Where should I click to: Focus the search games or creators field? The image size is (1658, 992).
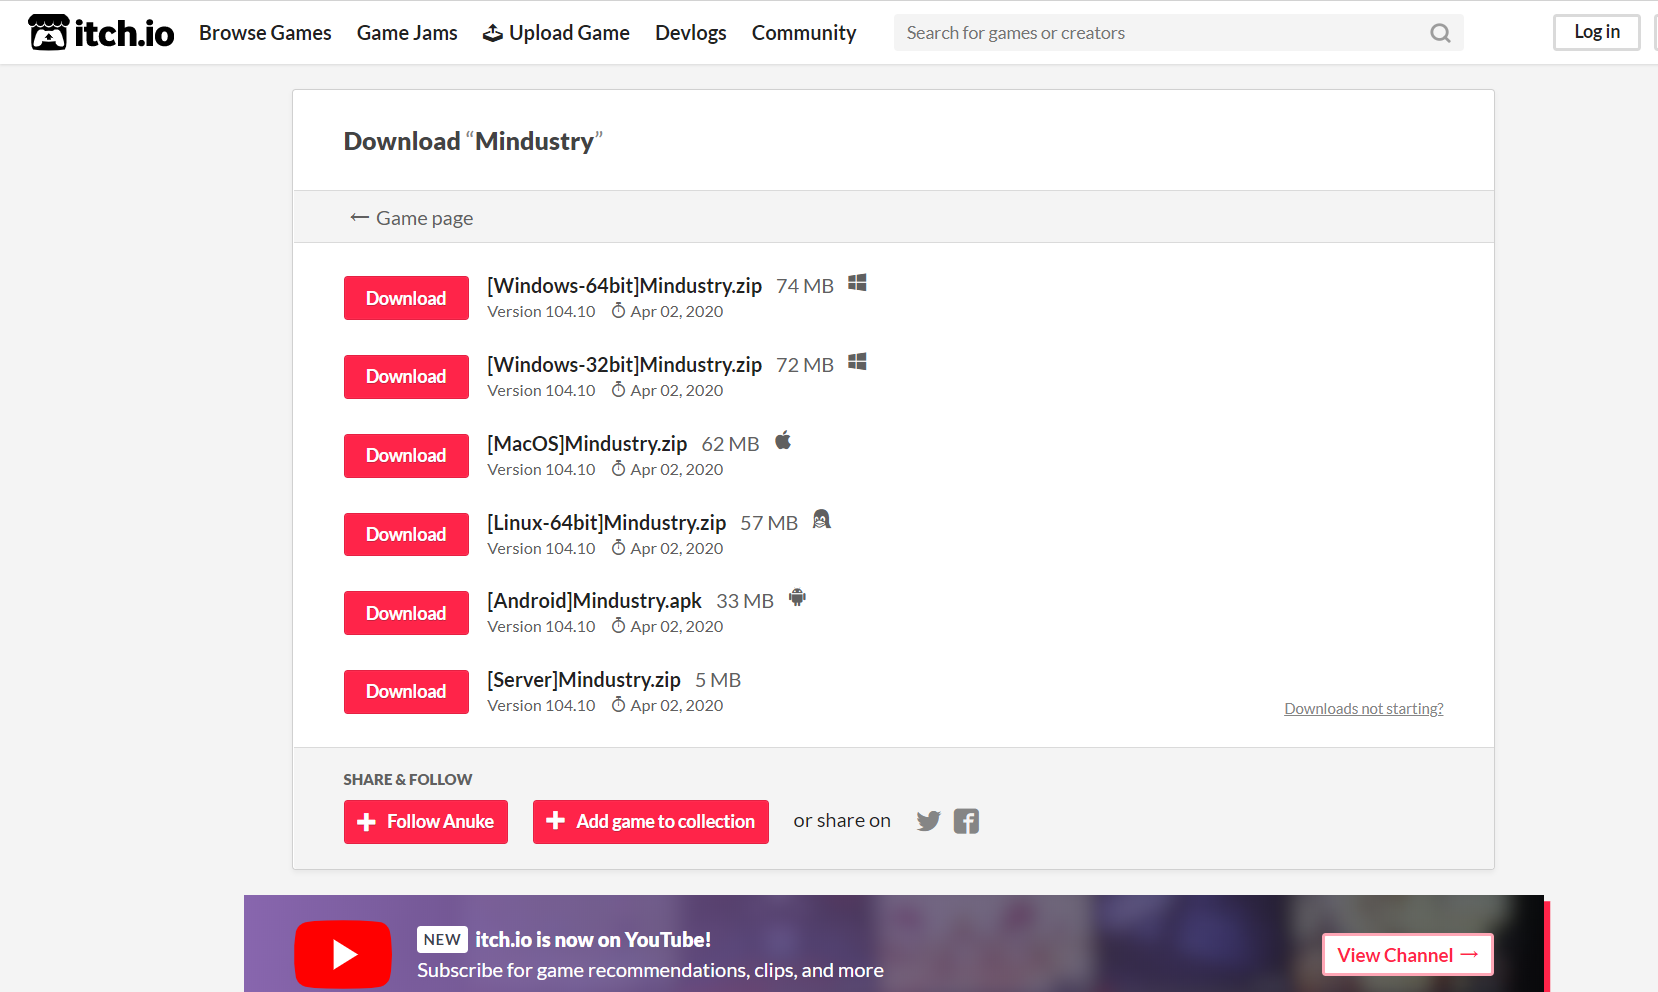point(1179,33)
